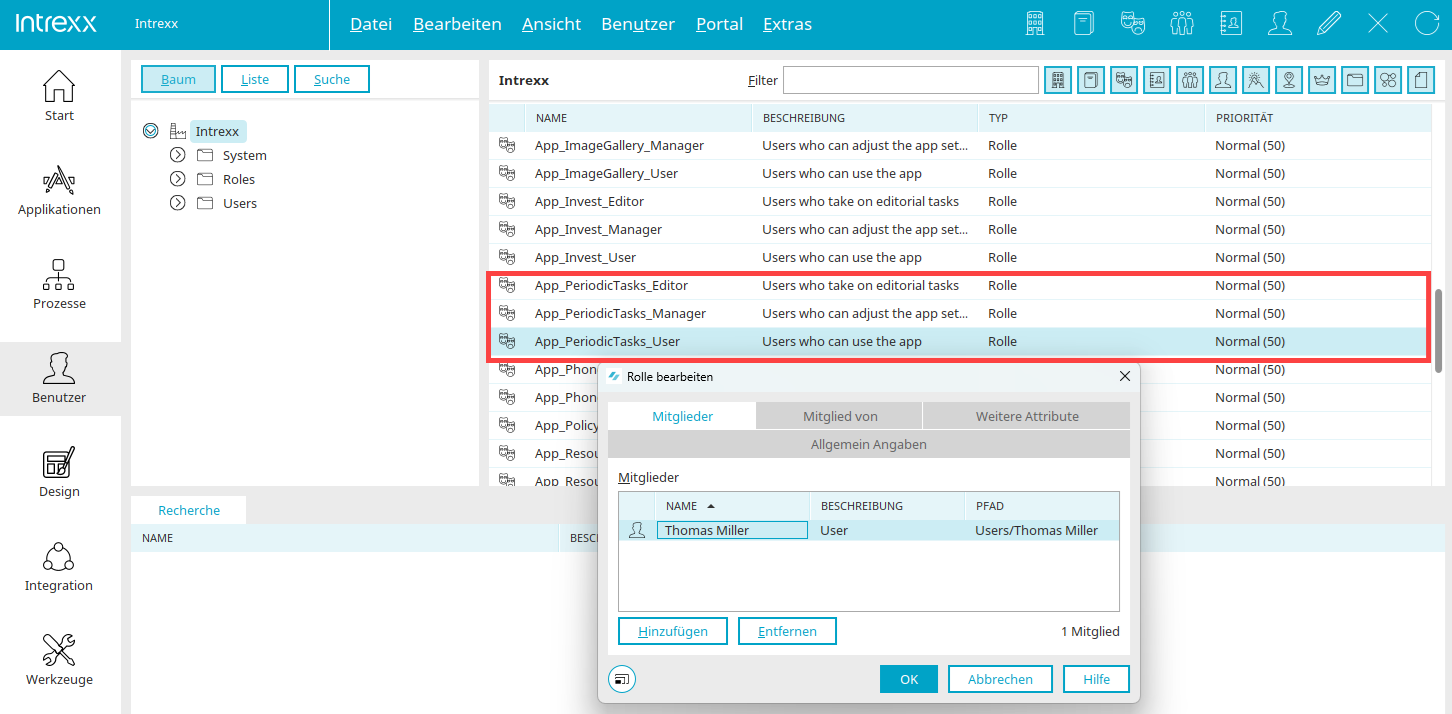Select the App_ImageGallery_Manager row
Image resolution: width=1452 pixels, height=714 pixels.
960,145
